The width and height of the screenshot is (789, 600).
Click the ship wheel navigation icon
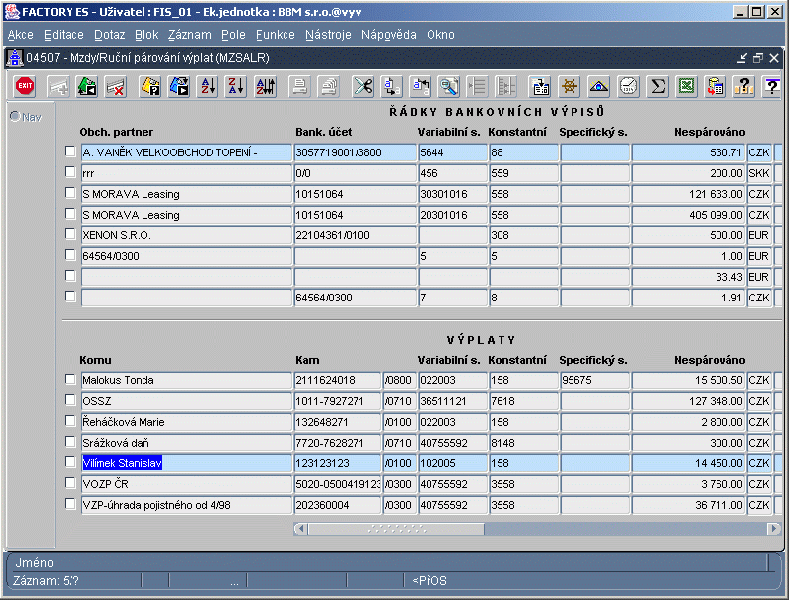coord(570,87)
